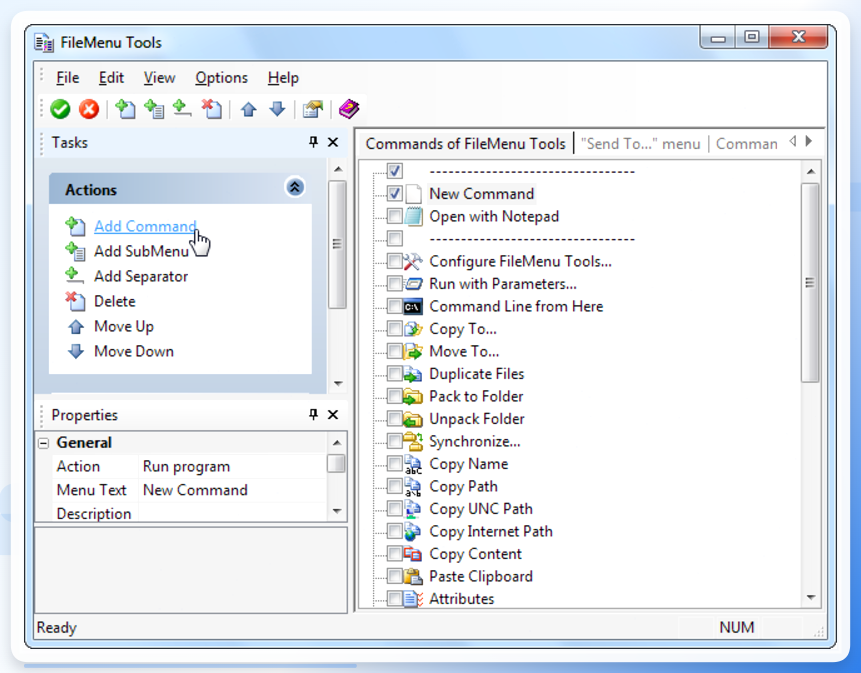Check the Command Line from Here checkbox
Screen dimensions: 861x673
coord(394,306)
